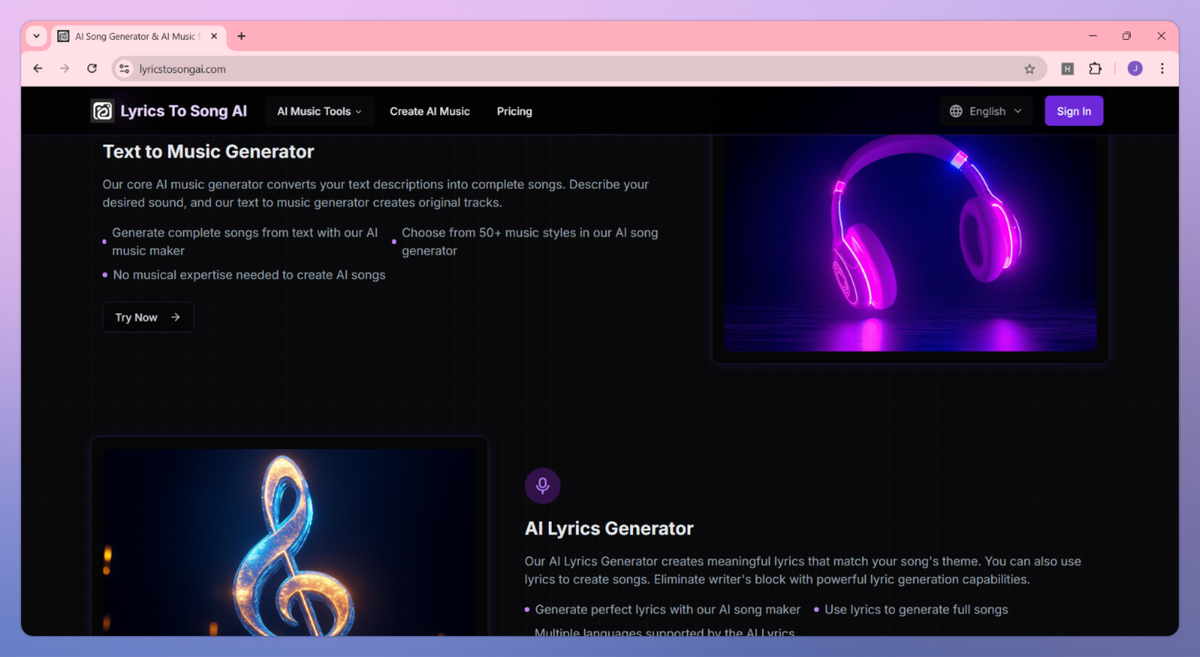Click the H extension icon in toolbar

(1067, 69)
